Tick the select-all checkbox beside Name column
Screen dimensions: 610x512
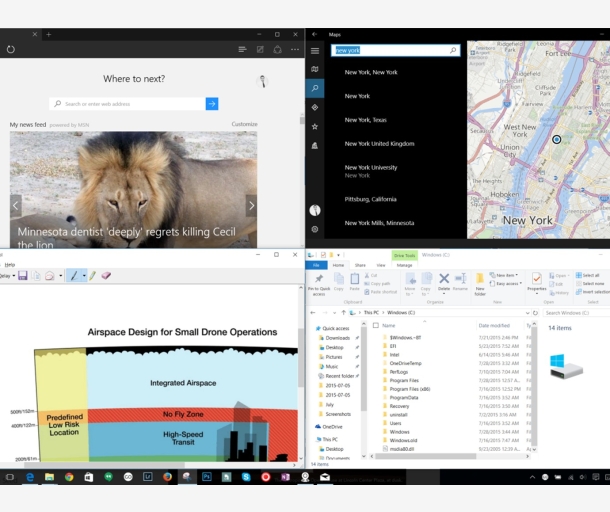(x=374, y=326)
